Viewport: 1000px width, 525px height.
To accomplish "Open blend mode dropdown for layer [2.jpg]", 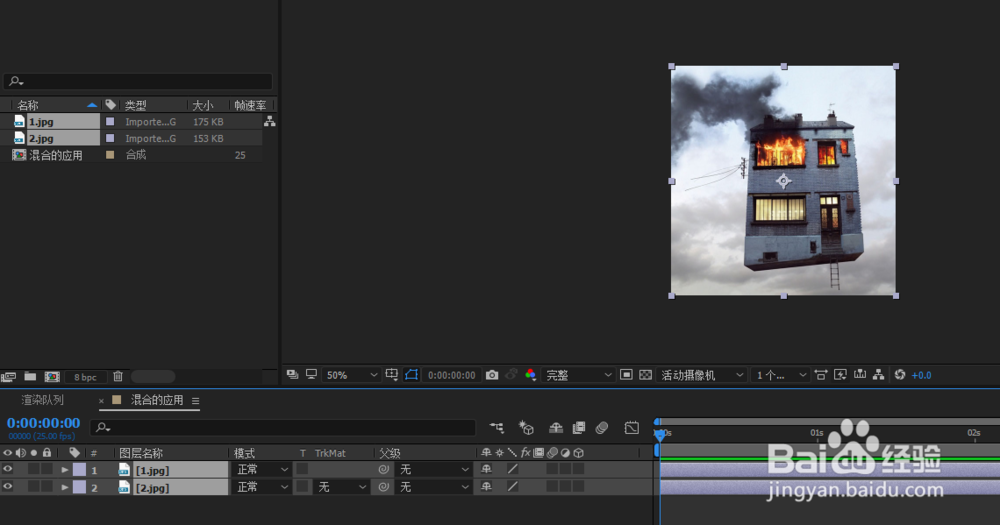I will coord(262,487).
